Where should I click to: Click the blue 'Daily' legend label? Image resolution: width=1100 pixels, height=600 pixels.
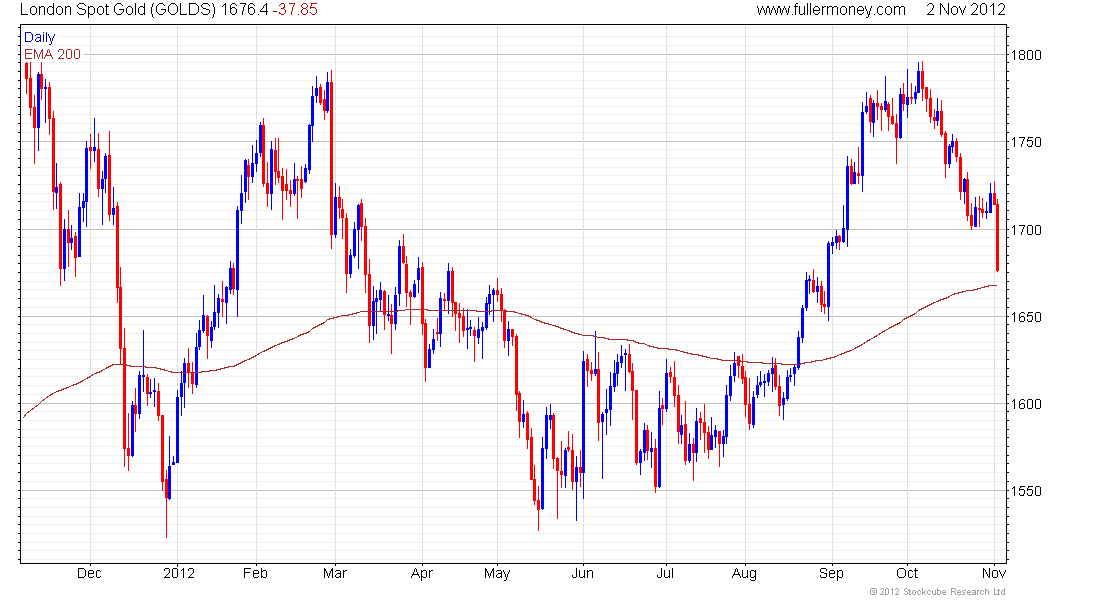pyautogui.click(x=39, y=37)
